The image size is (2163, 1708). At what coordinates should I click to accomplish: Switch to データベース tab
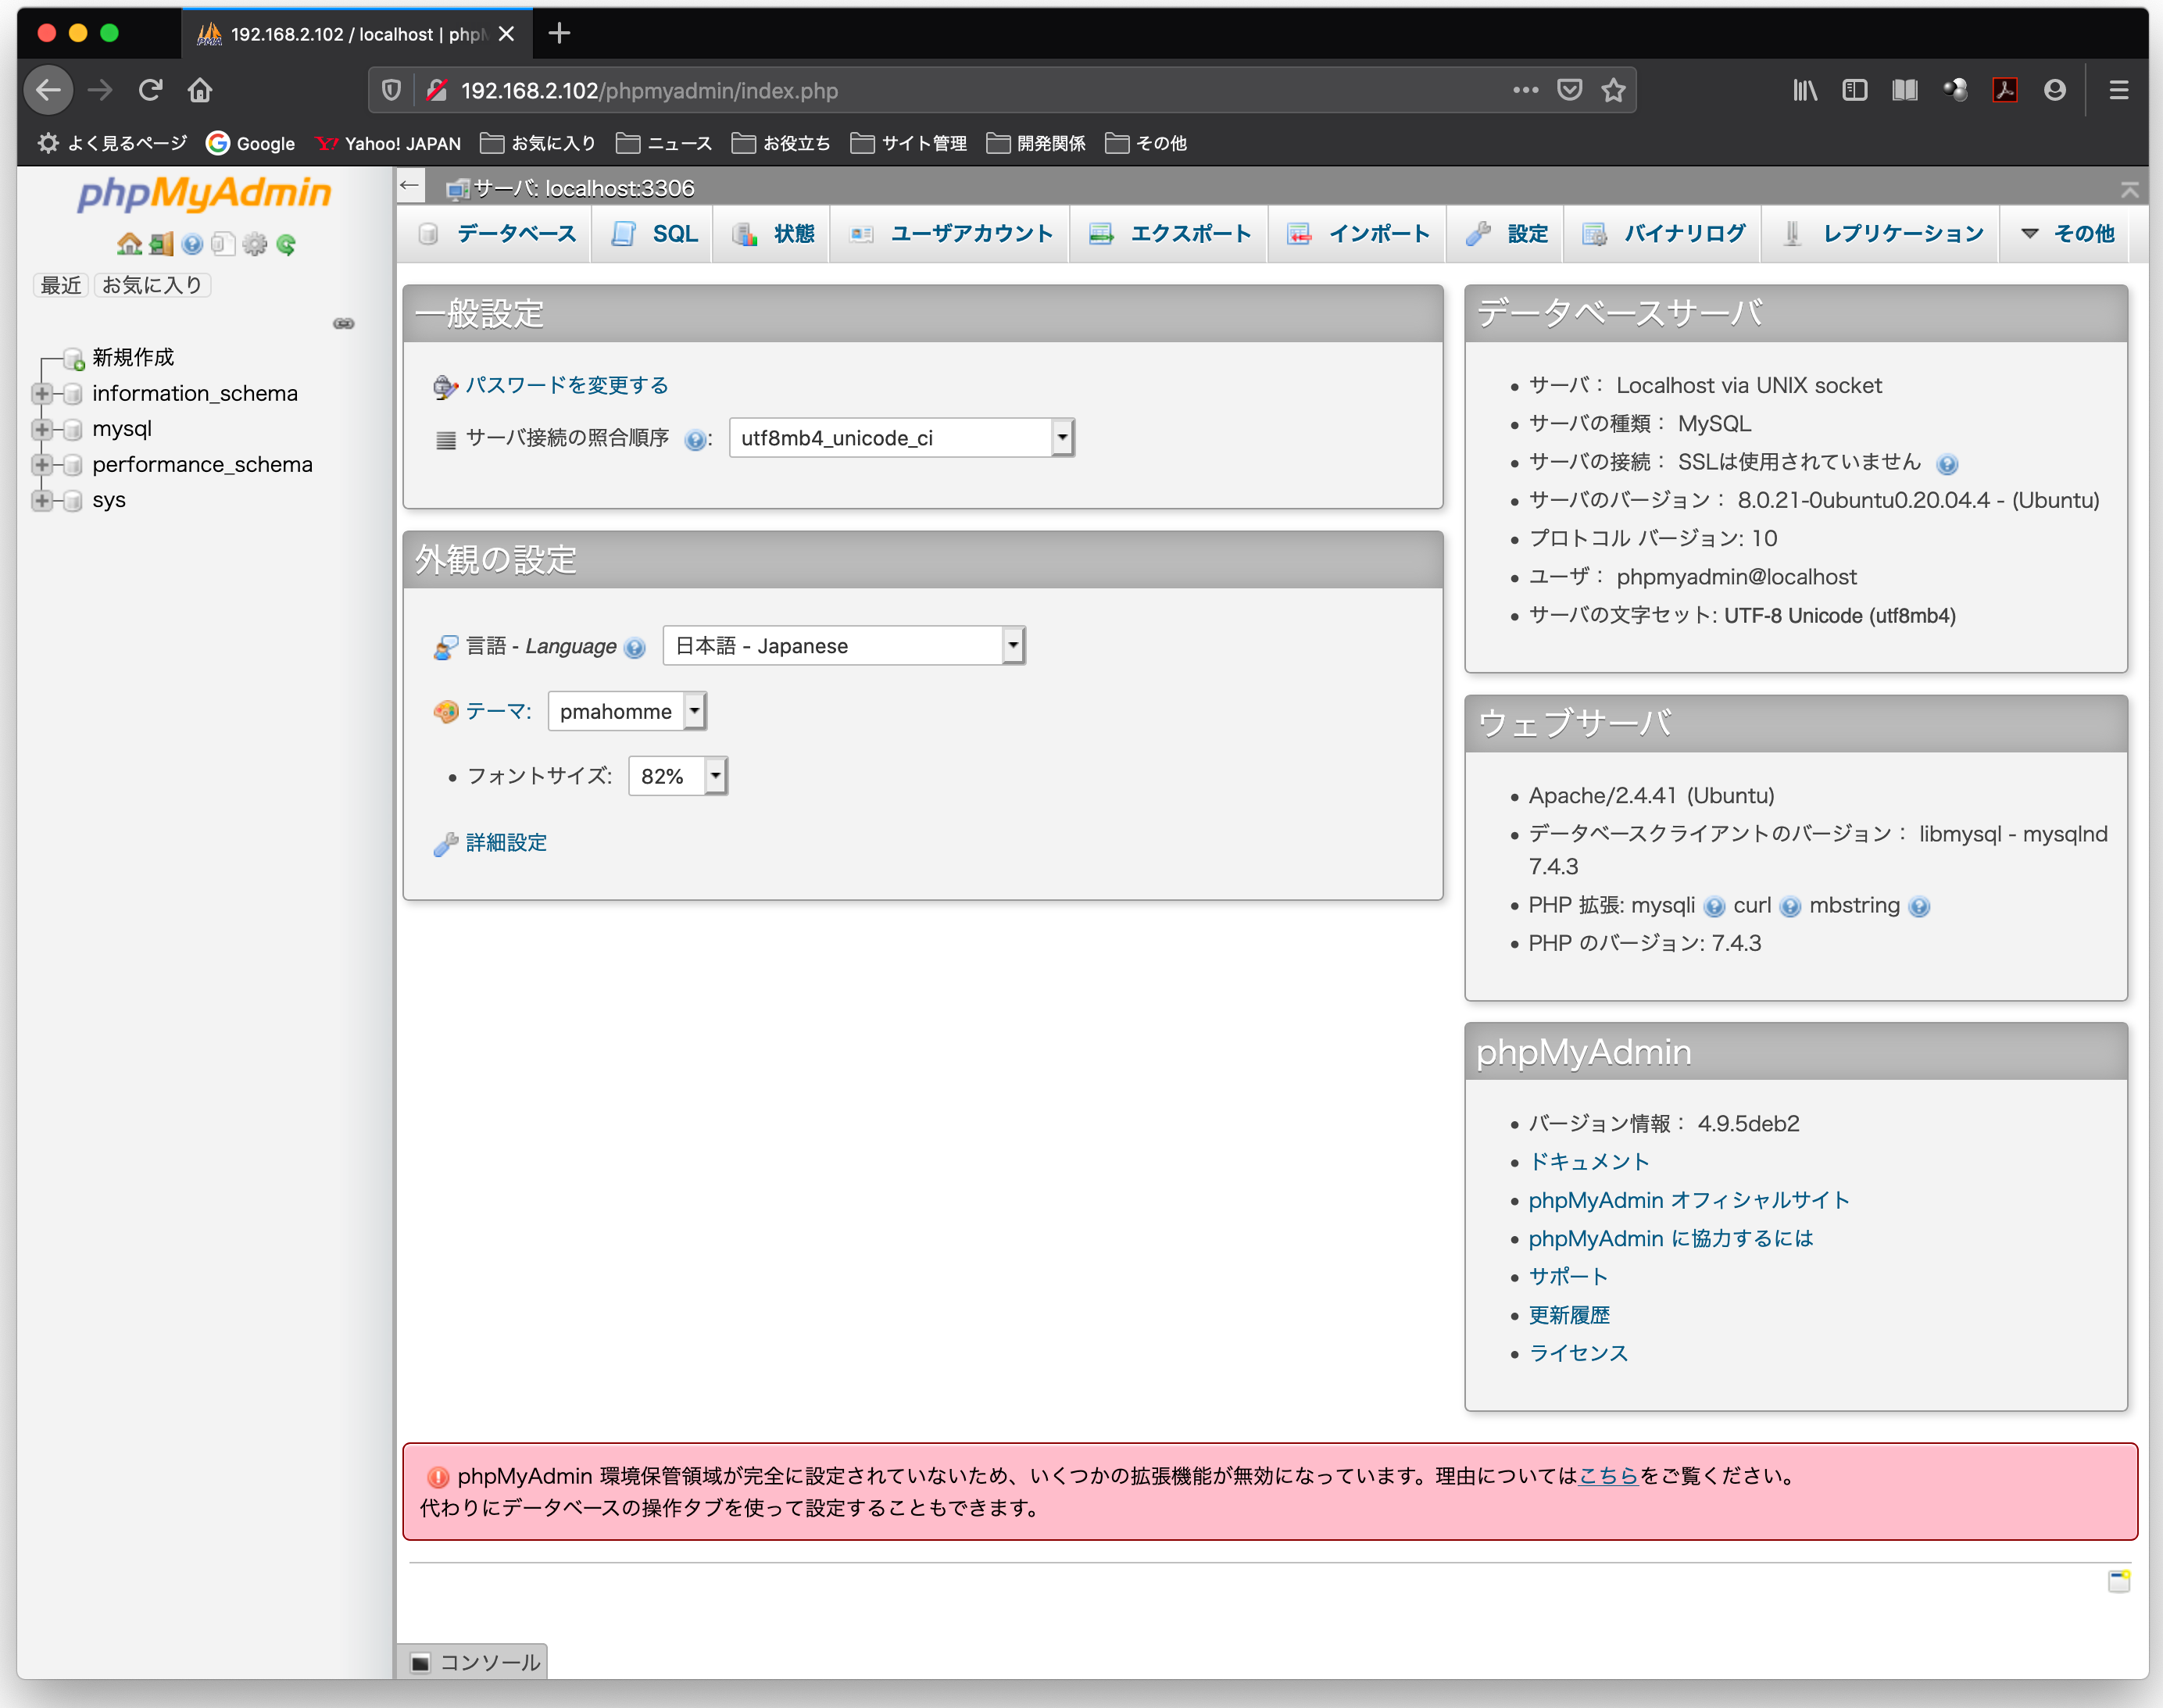coord(496,234)
